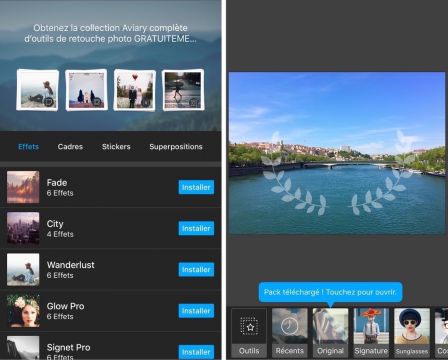
Task: Tap the second promo photo with building
Action: [x=87, y=90]
